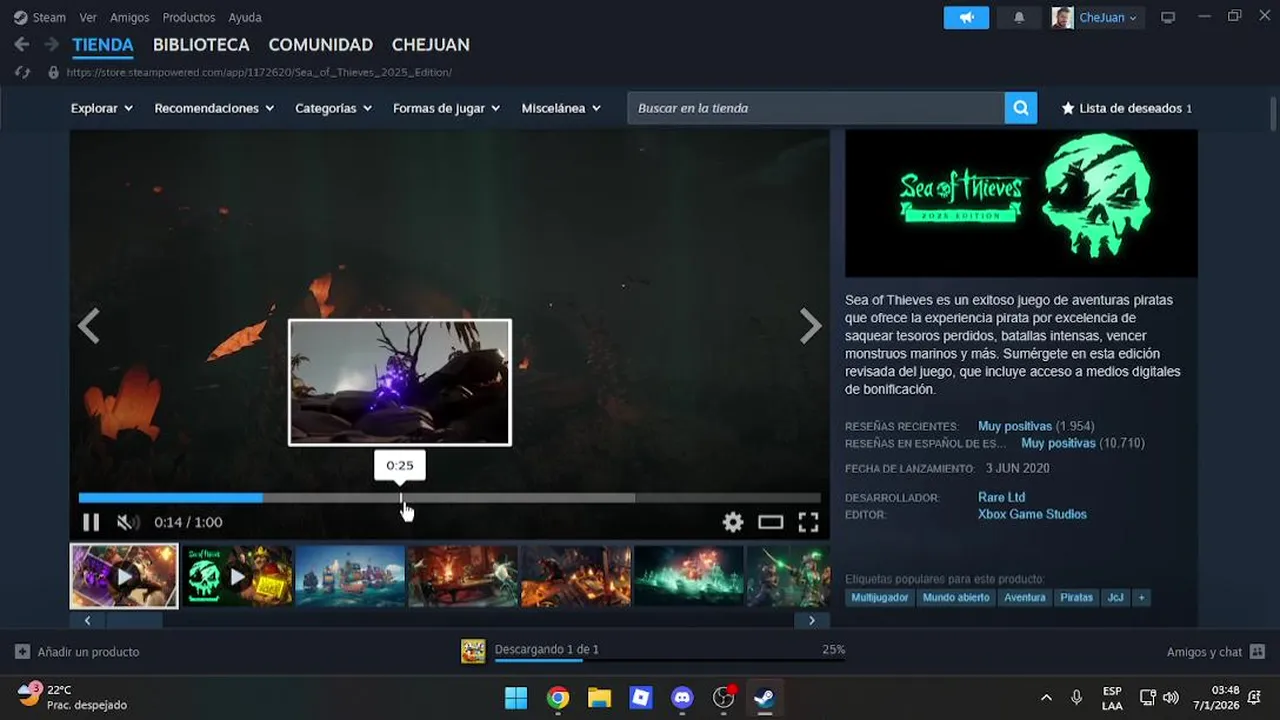This screenshot has width=1280, height=720.
Task: Click the Multijugador tag
Action: click(880, 597)
